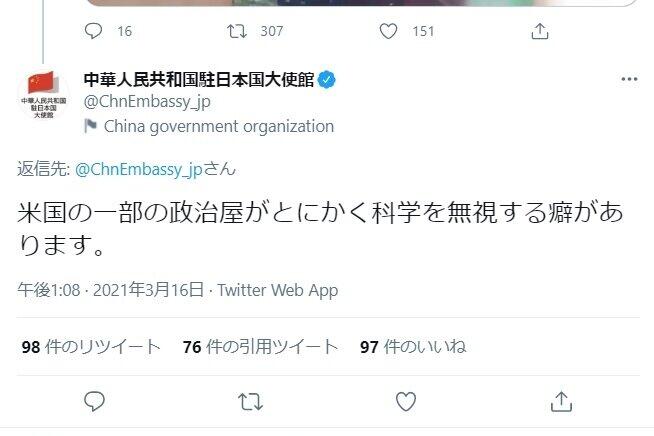View the 98 件のリツイート list
Image resolution: width=654 pixels, height=436 pixels.
[91, 347]
